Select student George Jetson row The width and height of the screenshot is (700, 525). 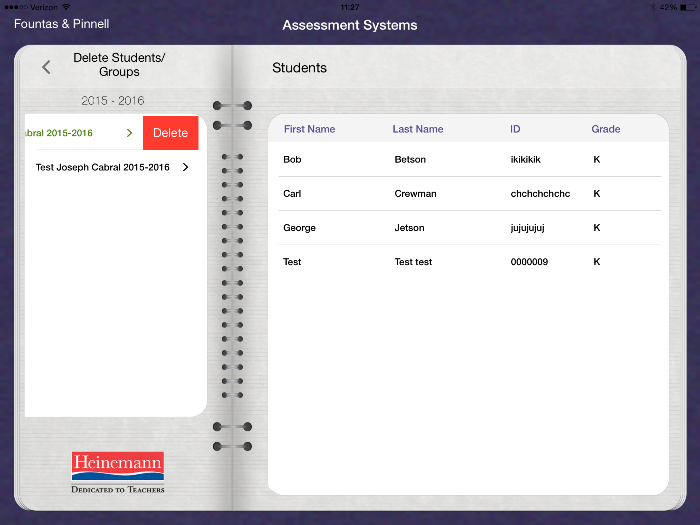point(468,228)
